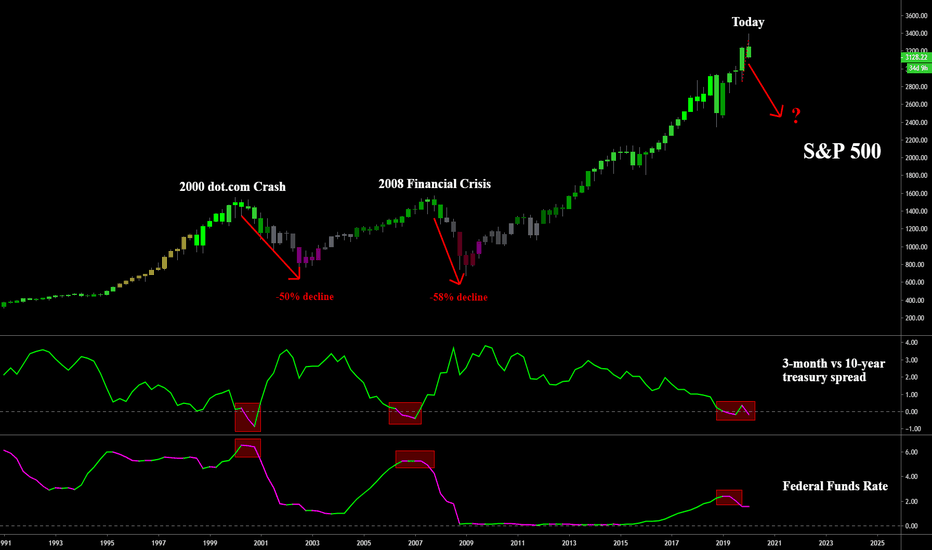The image size is (932, 550).
Task: Click 1800.00 on the price axis
Action: tap(916, 175)
